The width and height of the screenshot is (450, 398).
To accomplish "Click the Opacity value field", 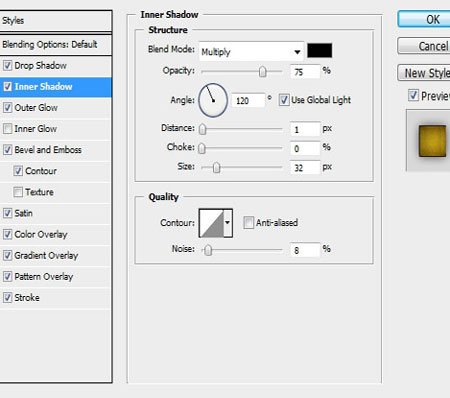I will click(x=305, y=72).
